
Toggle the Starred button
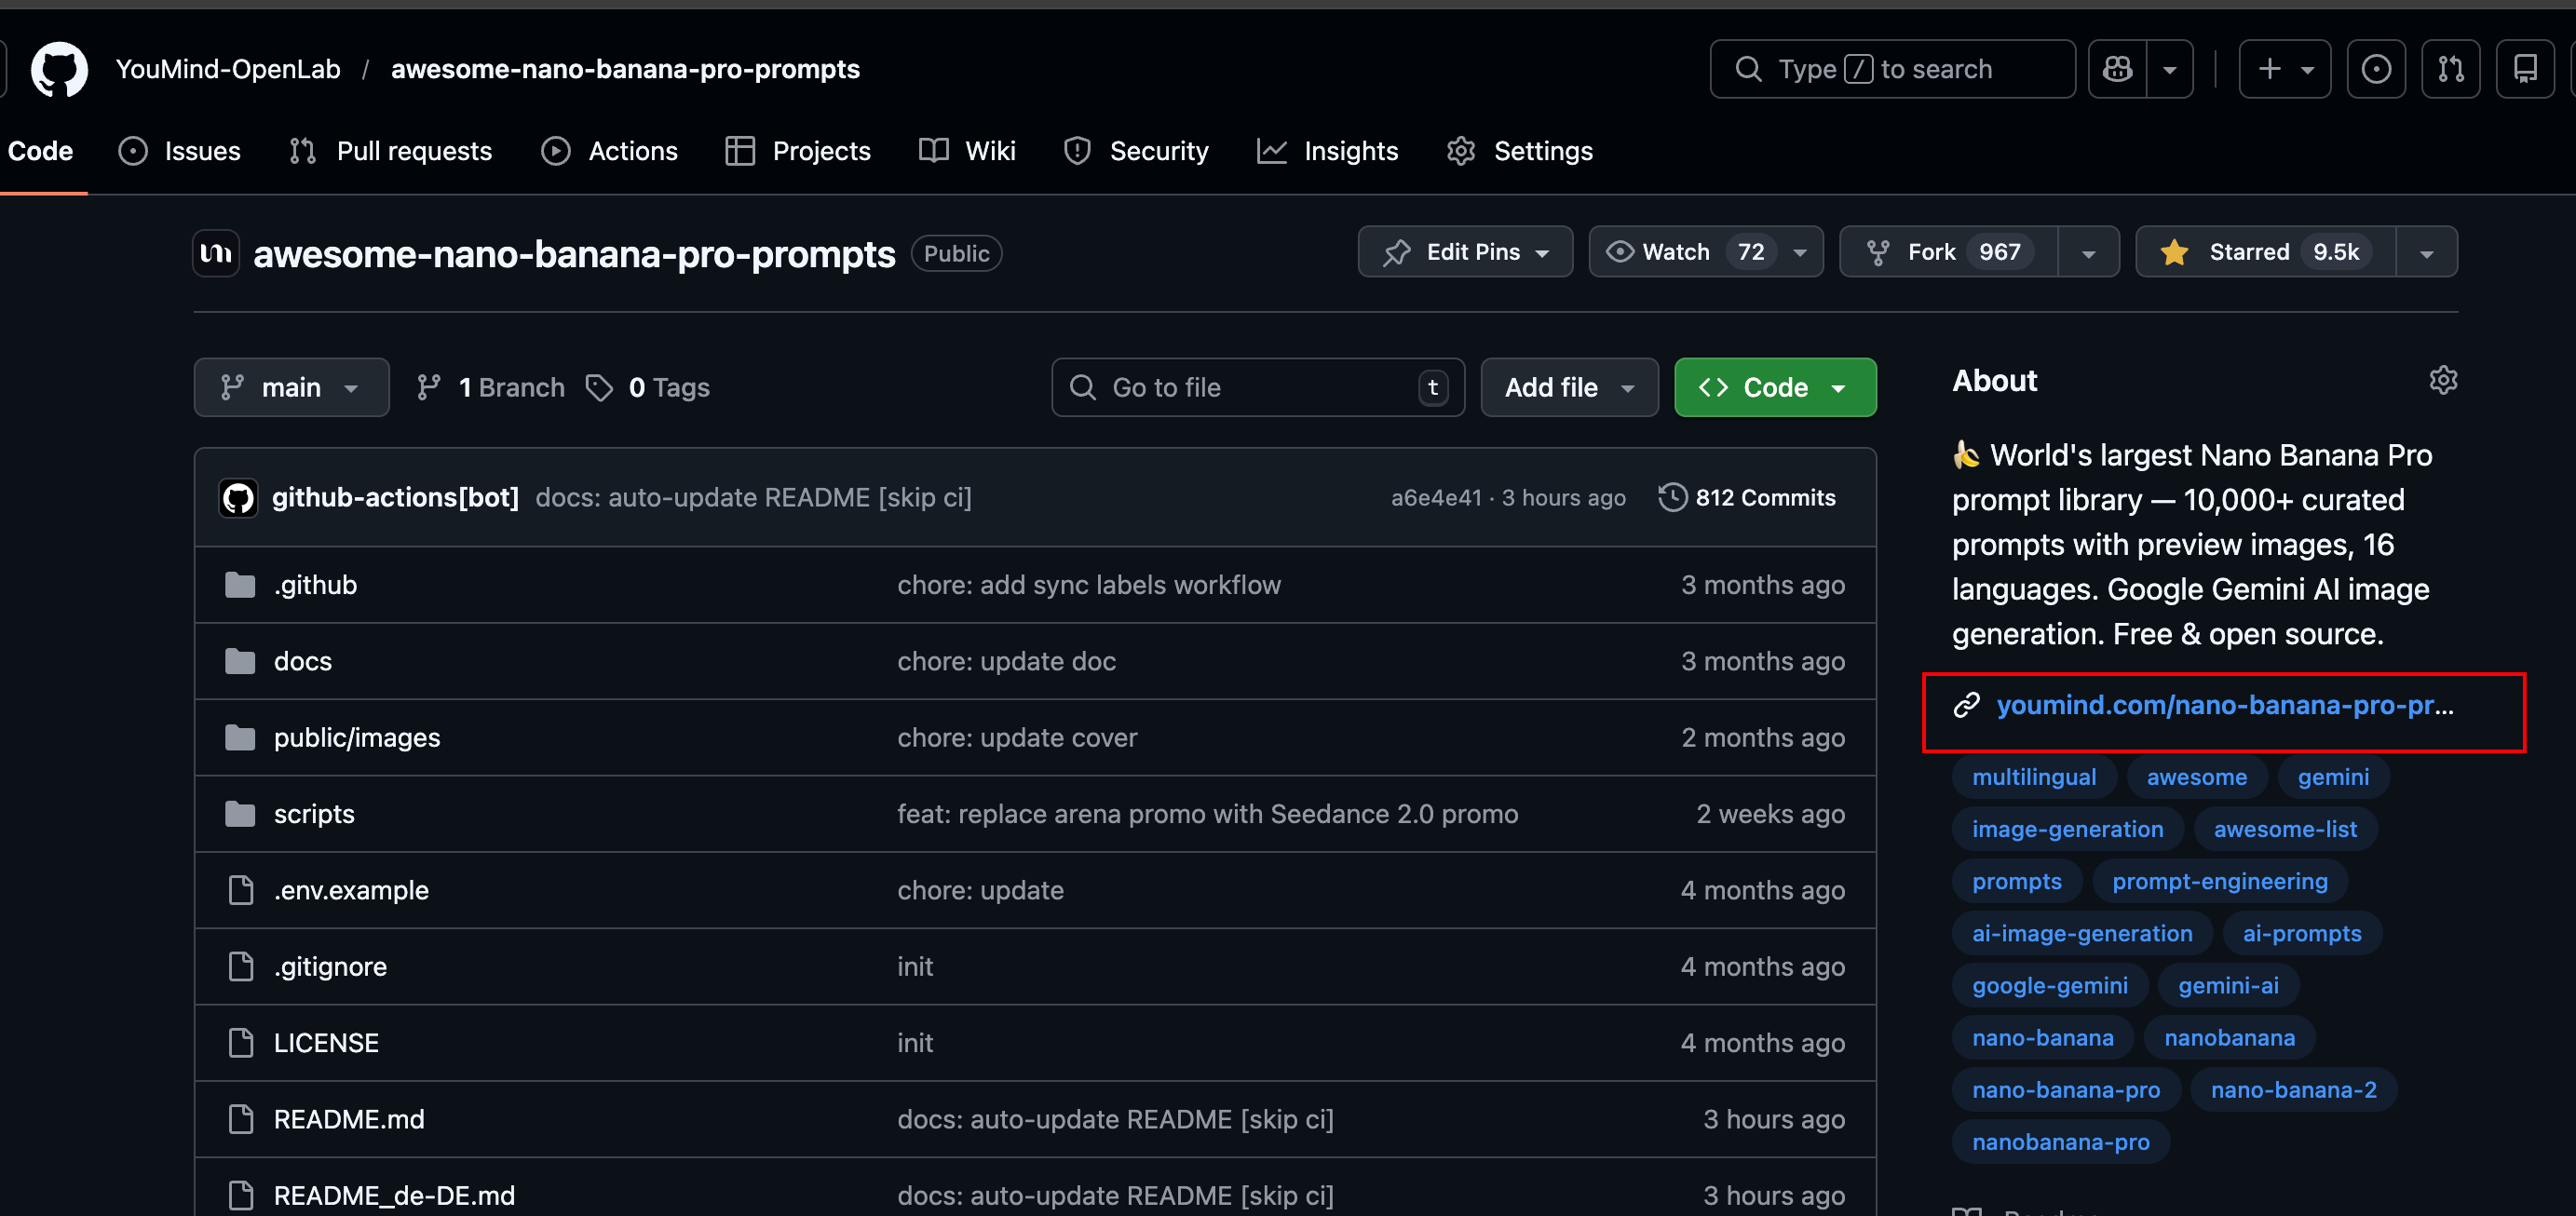tap(2266, 252)
